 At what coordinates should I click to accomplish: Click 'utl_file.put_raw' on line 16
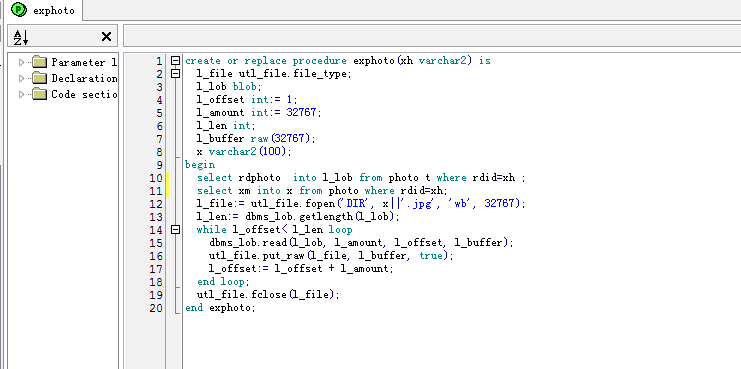tap(257, 256)
